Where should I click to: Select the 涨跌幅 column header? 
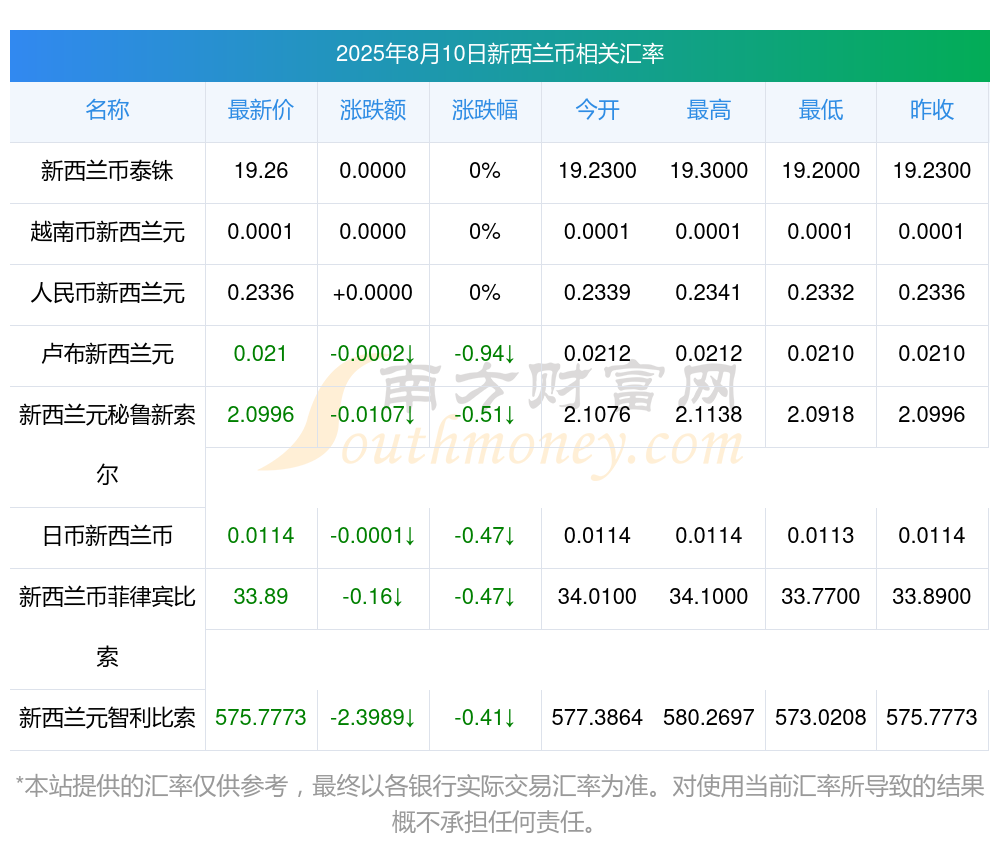(485, 110)
